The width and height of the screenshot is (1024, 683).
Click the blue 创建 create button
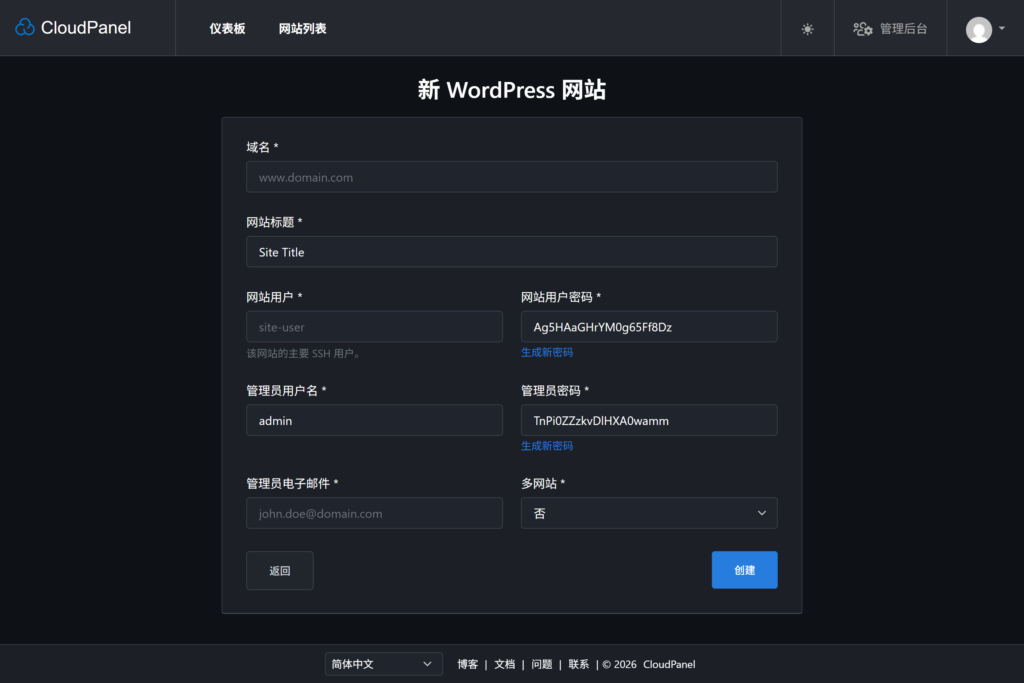click(x=744, y=570)
